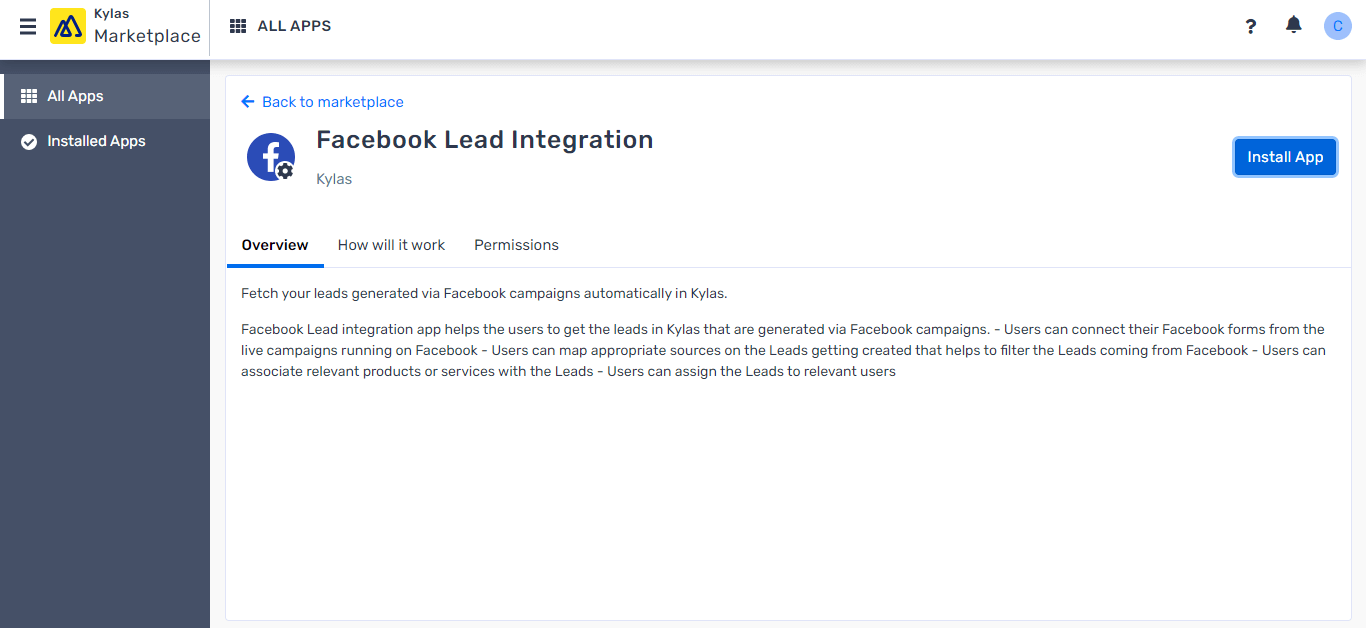Open the Permissions tab
The width and height of the screenshot is (1366, 628).
516,245
